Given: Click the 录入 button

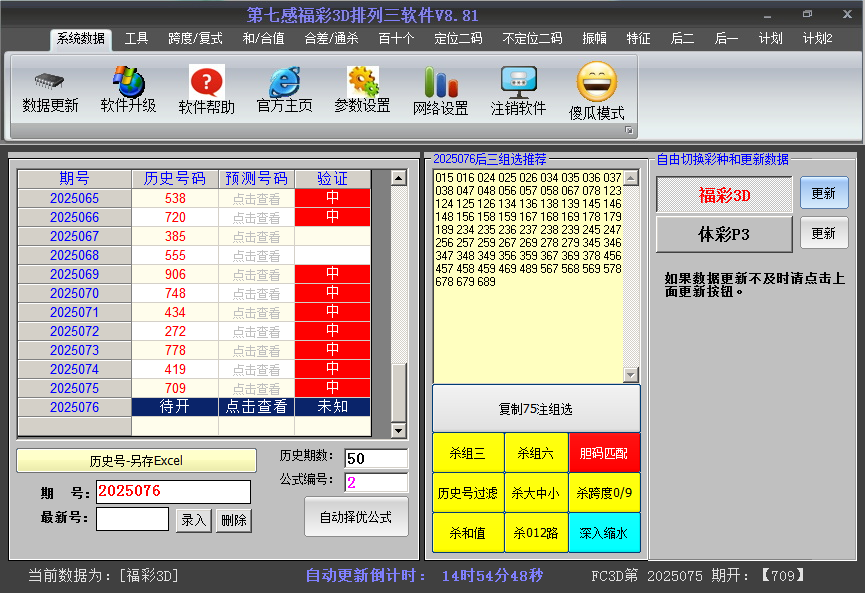Looking at the screenshot, I should 194,520.
